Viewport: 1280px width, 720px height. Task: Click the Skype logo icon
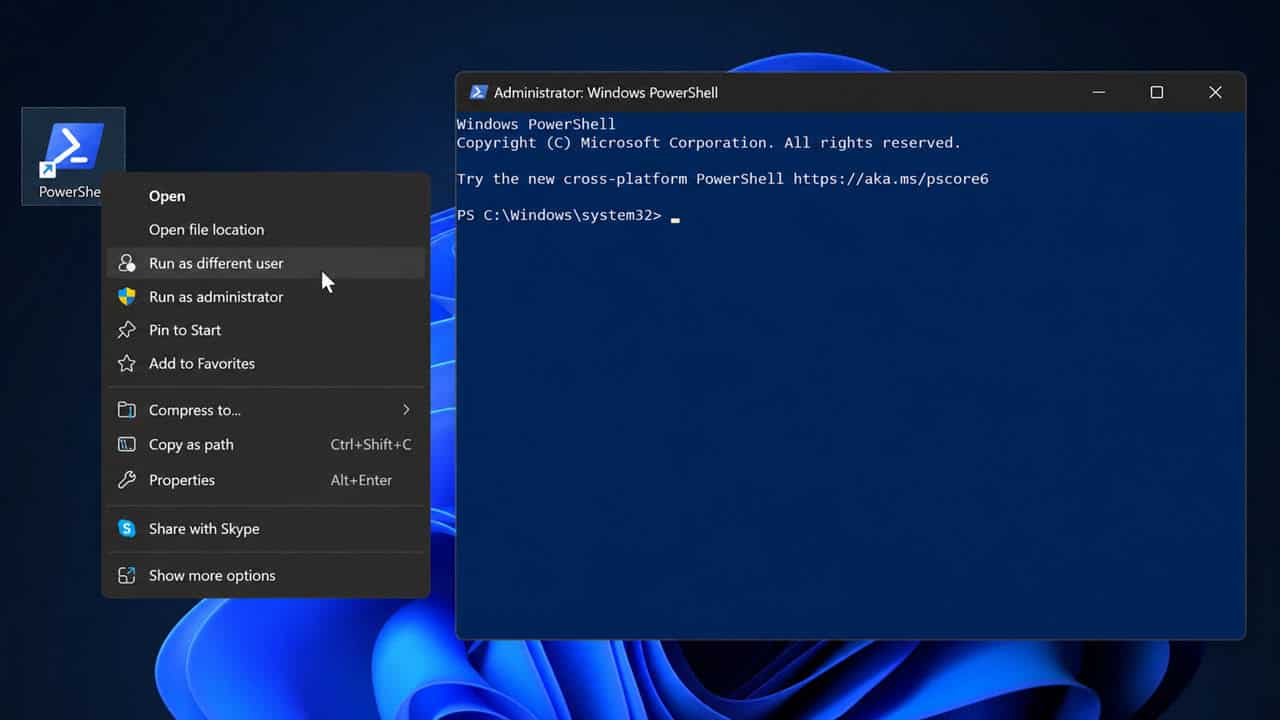[x=127, y=529]
